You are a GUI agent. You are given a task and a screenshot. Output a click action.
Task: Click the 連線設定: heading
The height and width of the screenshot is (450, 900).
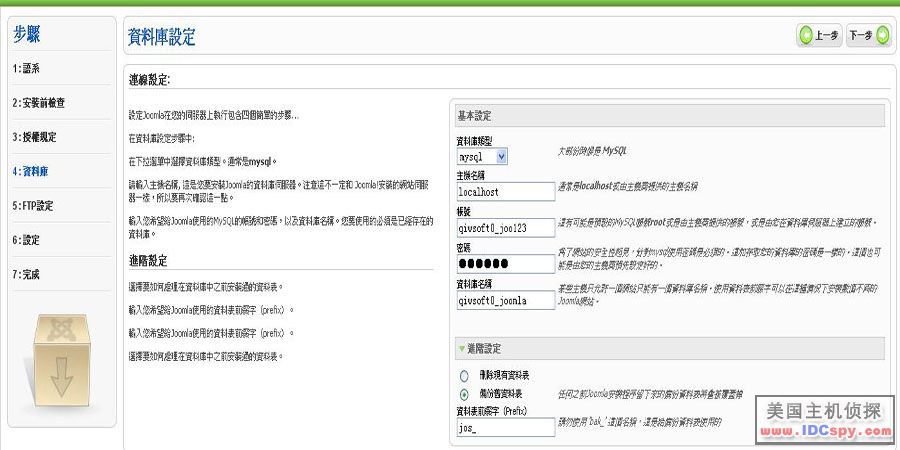[x=149, y=80]
